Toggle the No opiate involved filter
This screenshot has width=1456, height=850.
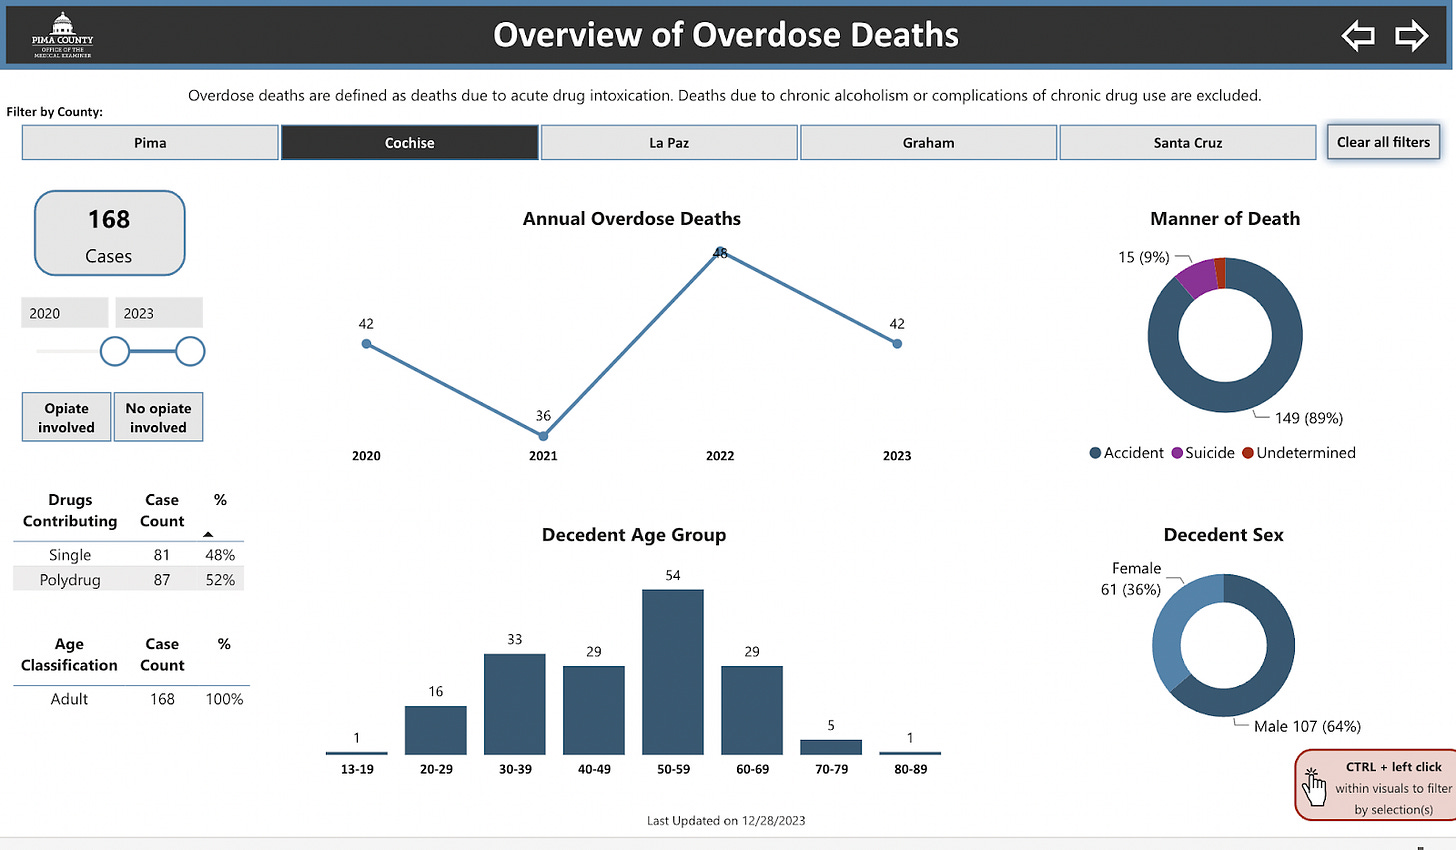coord(158,417)
